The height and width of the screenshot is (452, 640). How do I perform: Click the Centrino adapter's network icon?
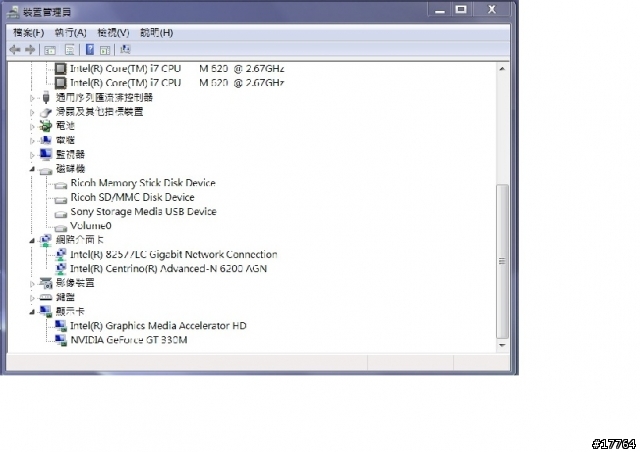pos(60,269)
